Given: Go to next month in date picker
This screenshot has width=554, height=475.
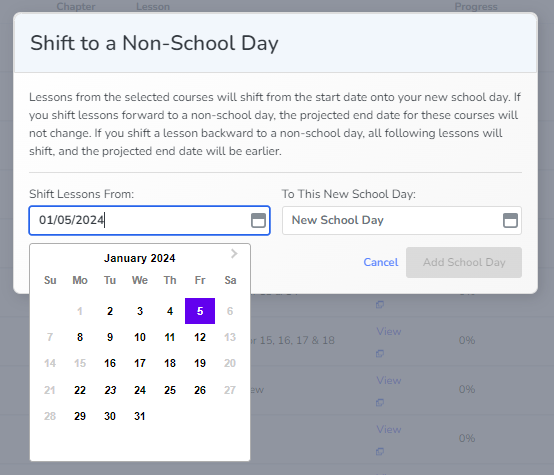Looking at the screenshot, I should point(234,253).
